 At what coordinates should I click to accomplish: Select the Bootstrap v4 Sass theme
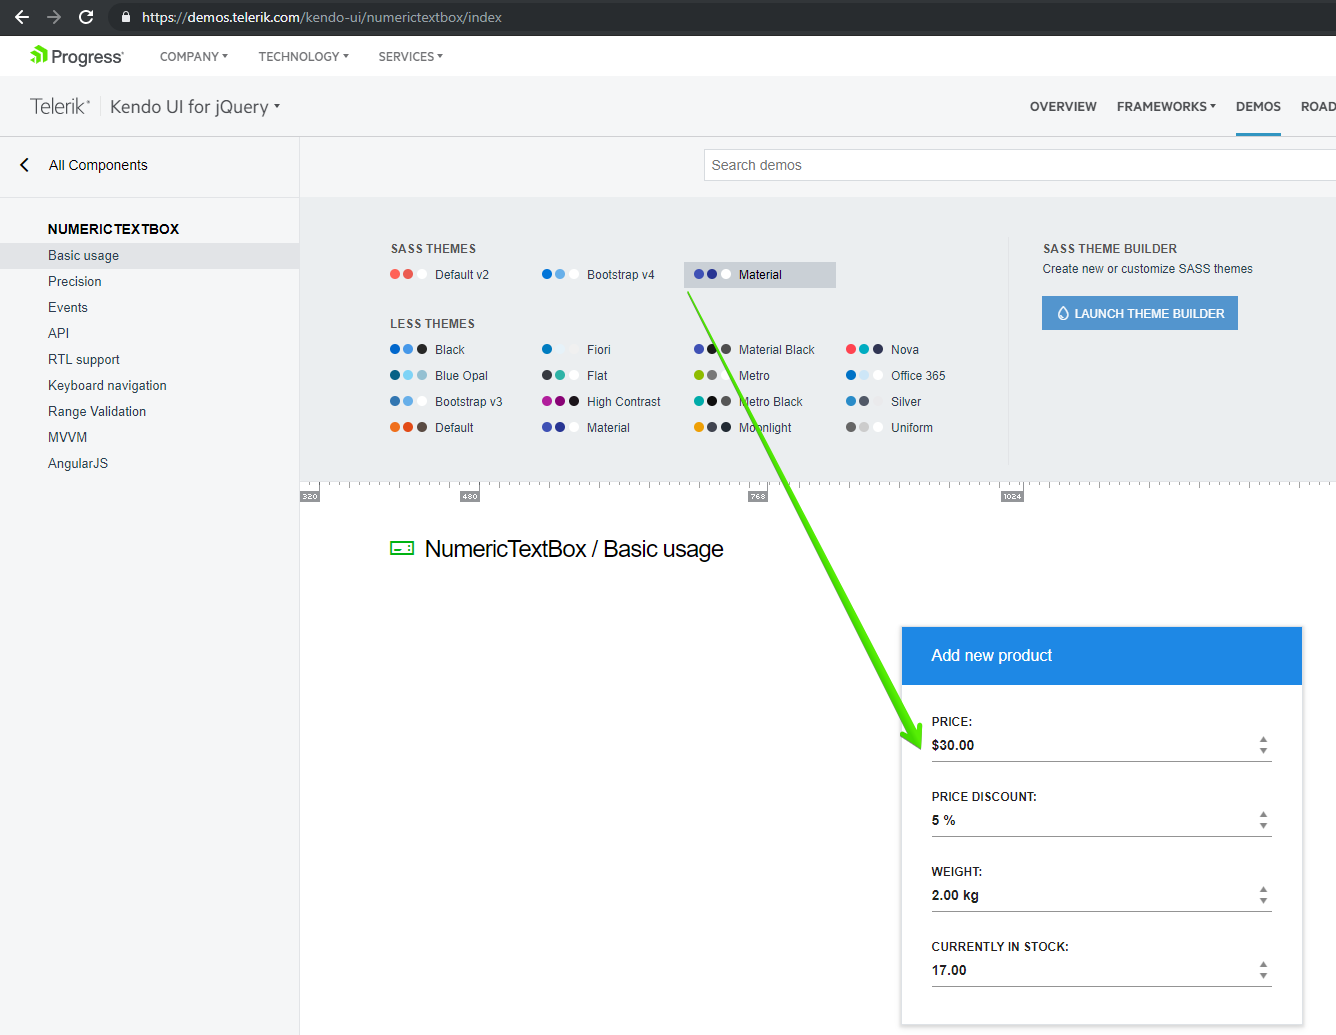pyautogui.click(x=598, y=275)
